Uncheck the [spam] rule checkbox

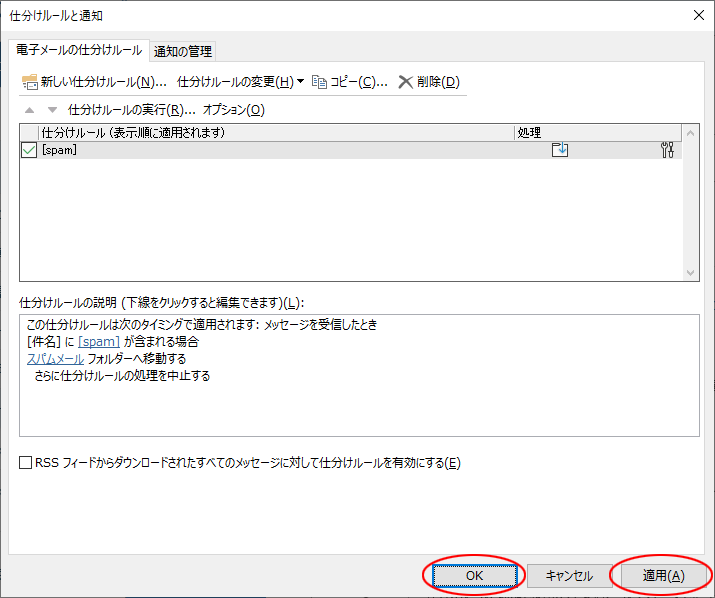click(29, 150)
